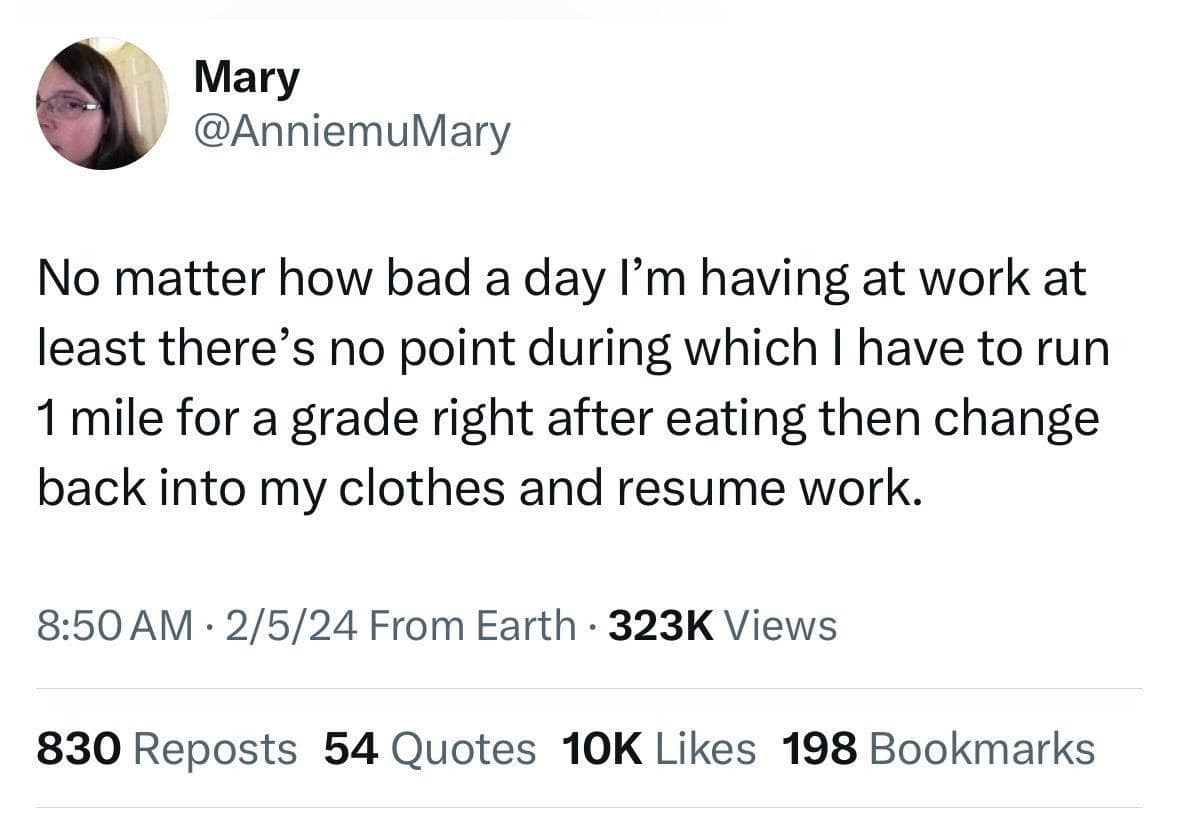Open Mary's round profile picture
Viewport: 1179px width, 814px height.
coord(102,104)
